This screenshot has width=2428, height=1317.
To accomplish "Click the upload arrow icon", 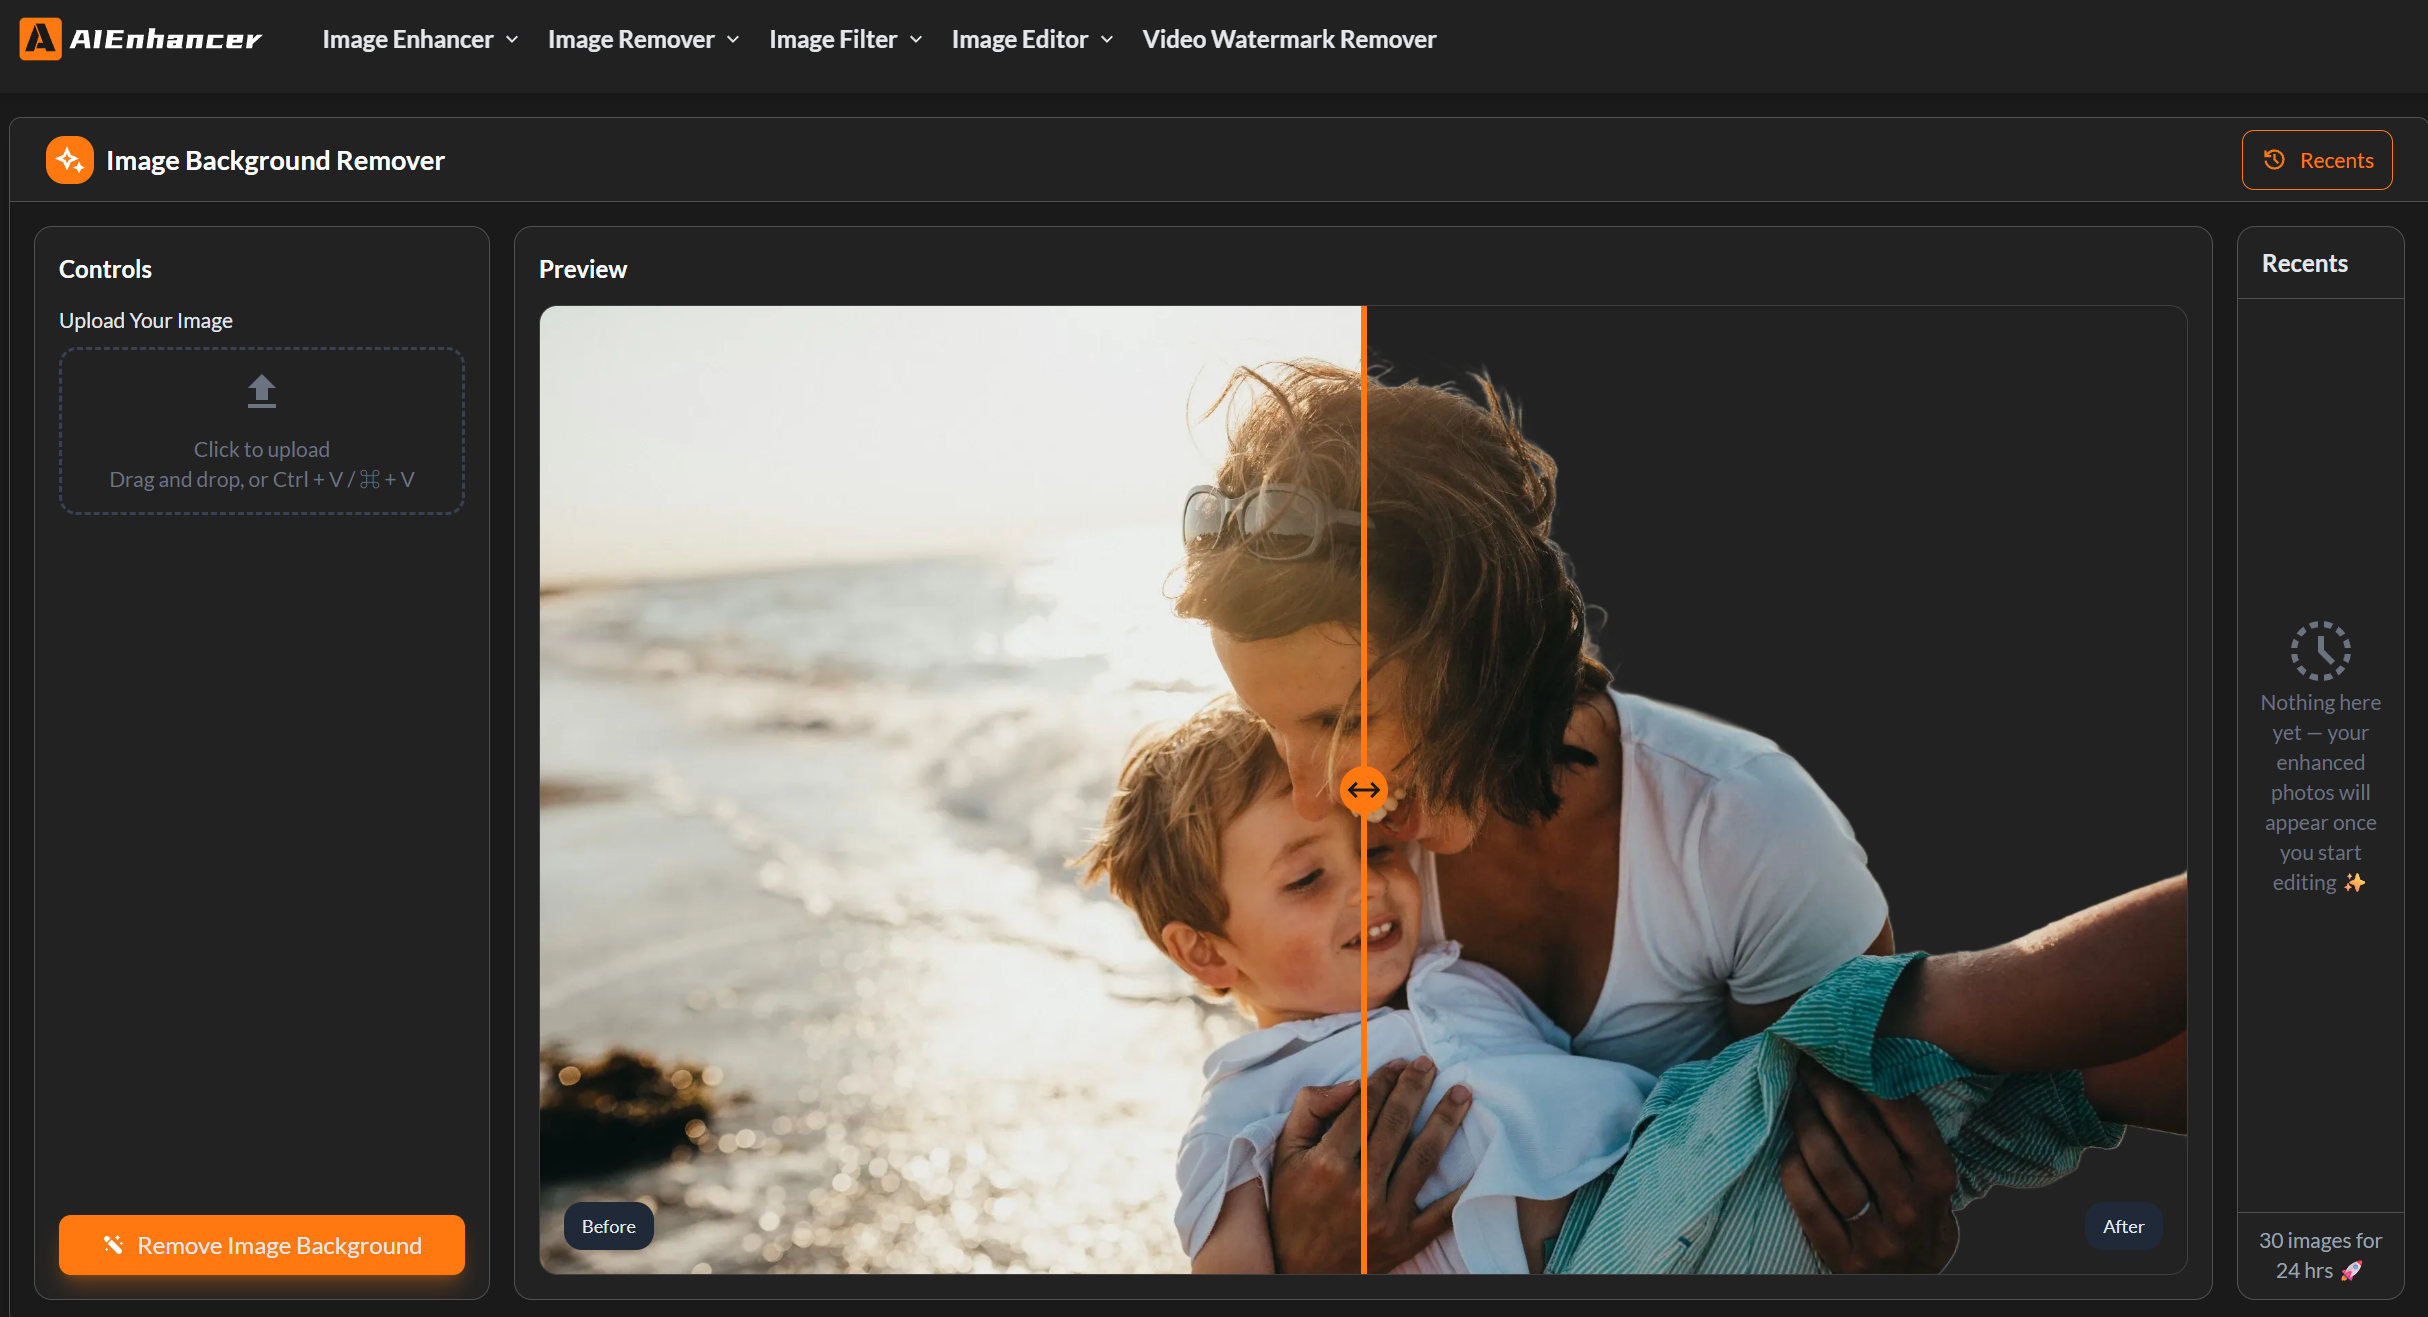I will click(262, 391).
